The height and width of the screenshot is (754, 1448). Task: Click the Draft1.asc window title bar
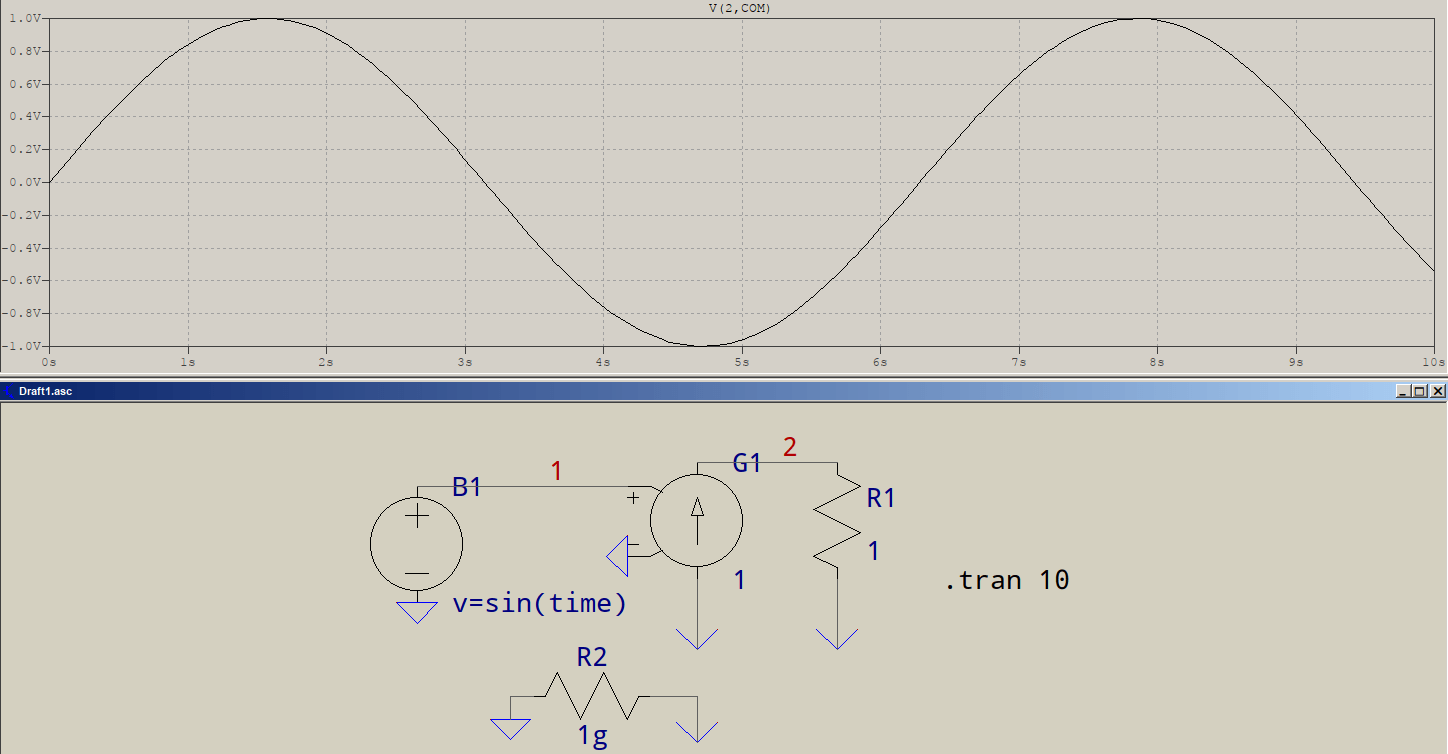pyautogui.click(x=724, y=391)
